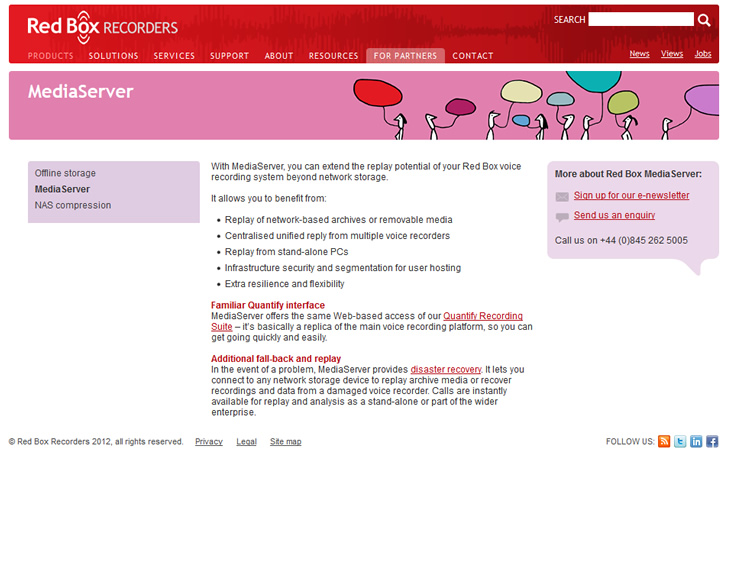Open the Facebook icon in footer

click(712, 441)
